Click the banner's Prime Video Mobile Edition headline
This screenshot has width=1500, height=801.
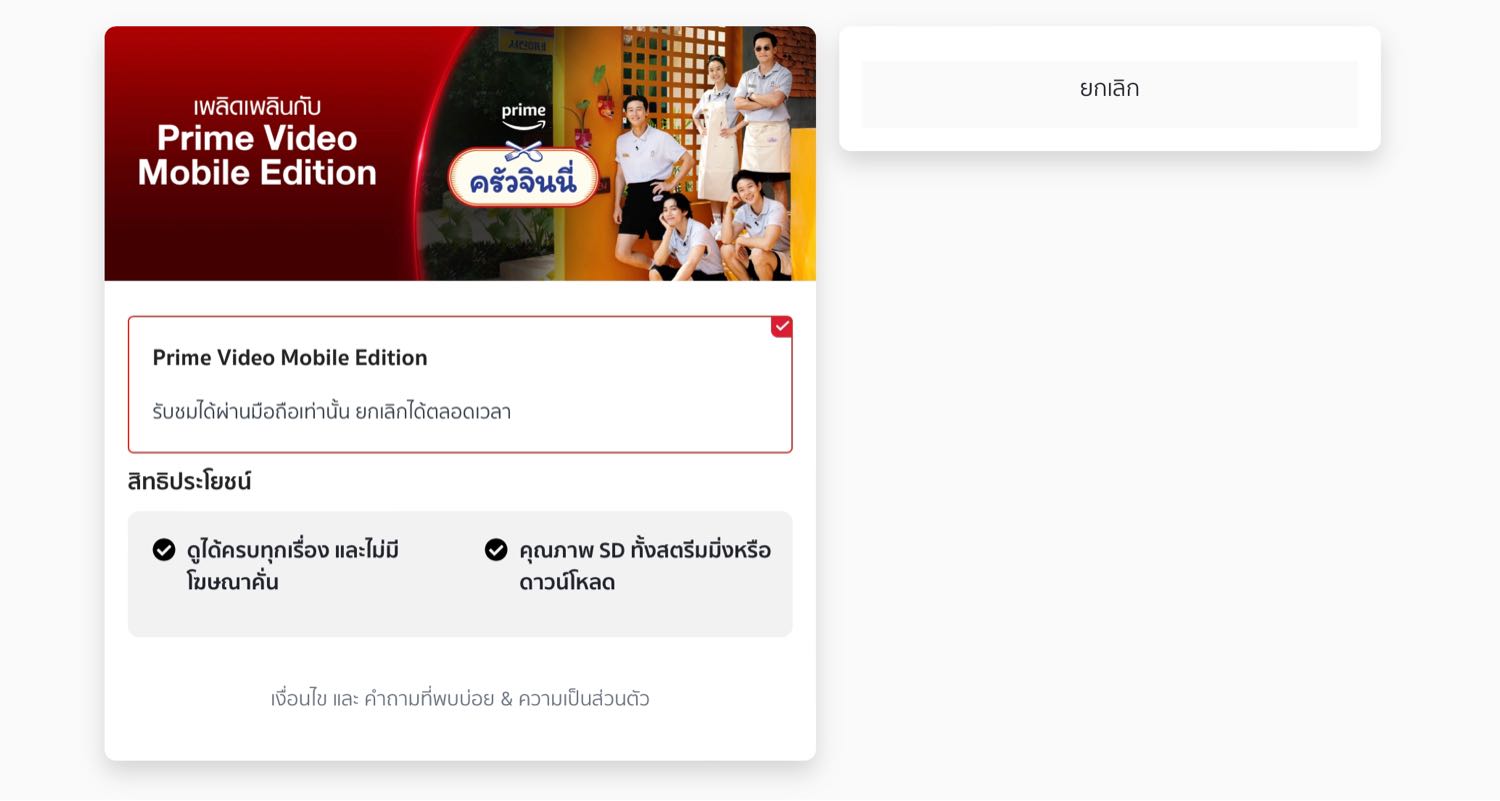click(257, 155)
